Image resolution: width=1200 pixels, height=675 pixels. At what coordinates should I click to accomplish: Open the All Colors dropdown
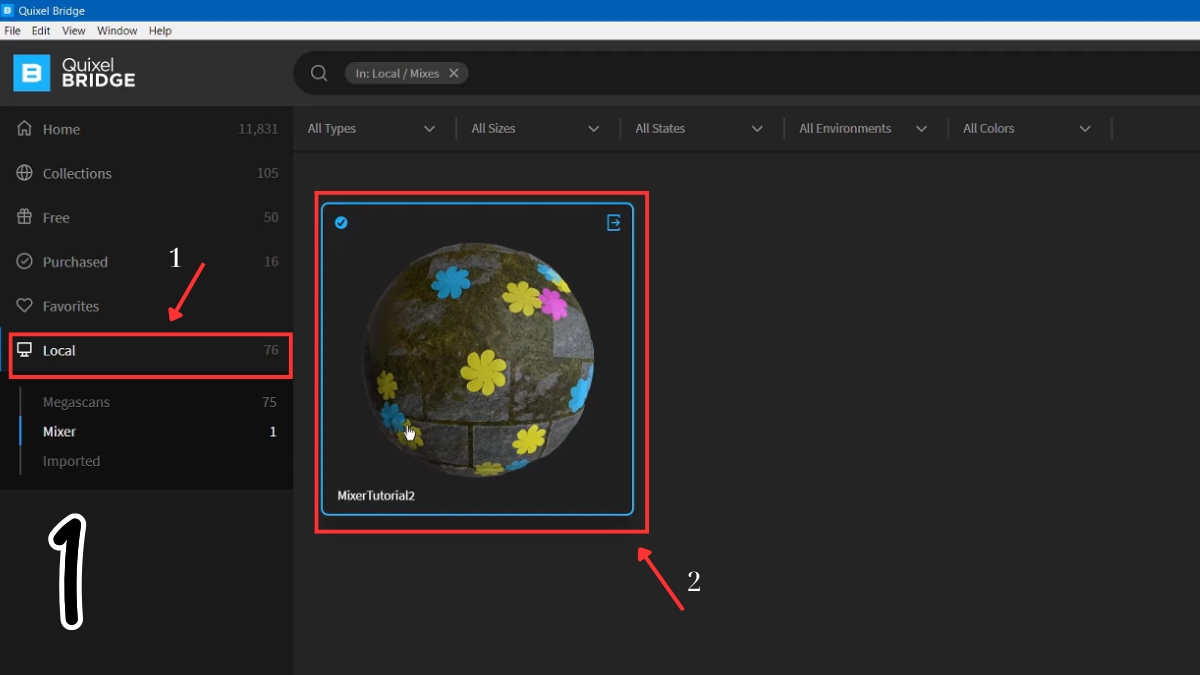point(1027,129)
